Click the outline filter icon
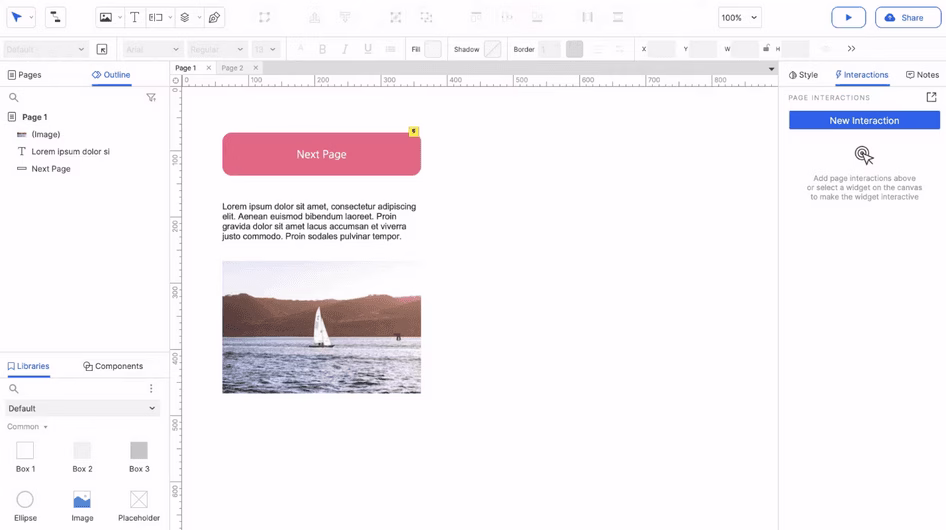This screenshot has width=946, height=530. click(151, 97)
